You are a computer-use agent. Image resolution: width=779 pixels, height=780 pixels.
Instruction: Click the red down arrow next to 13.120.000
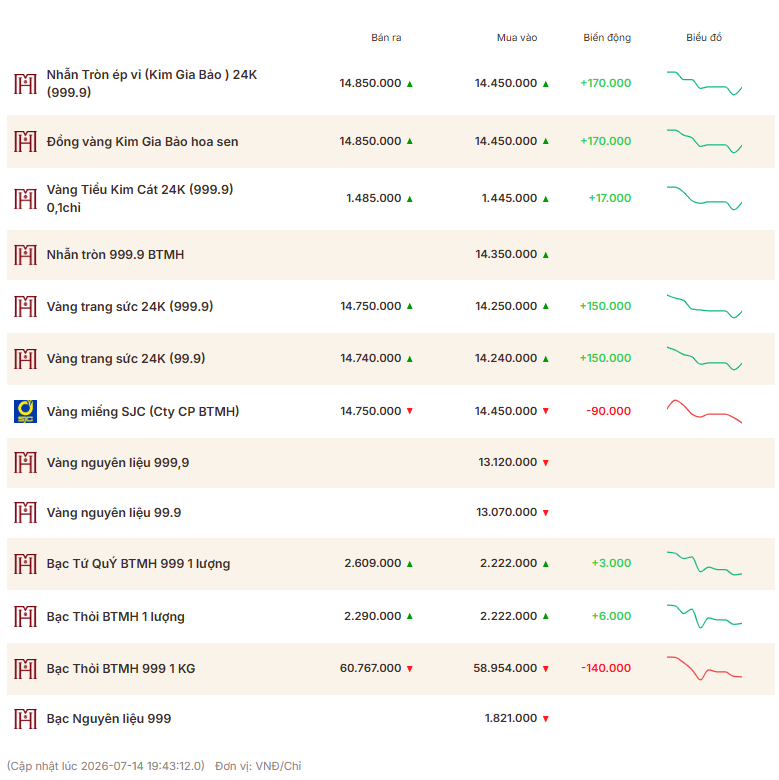click(545, 463)
